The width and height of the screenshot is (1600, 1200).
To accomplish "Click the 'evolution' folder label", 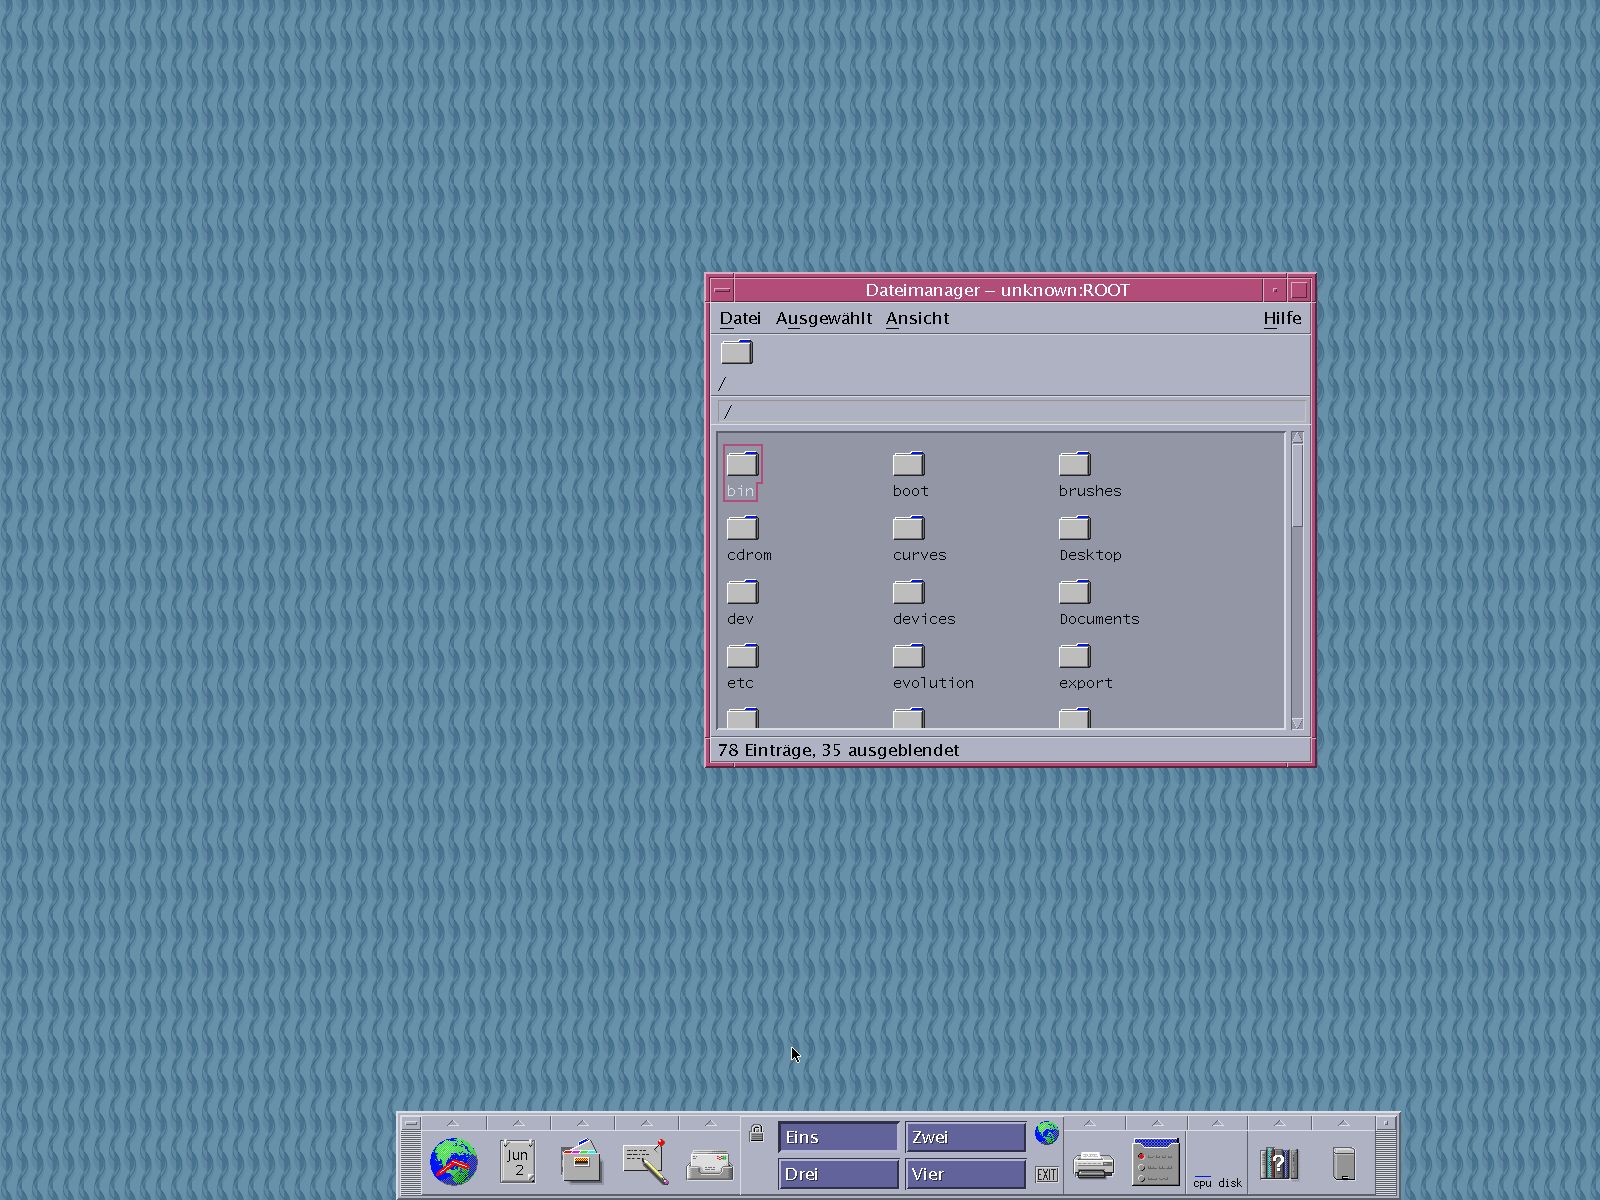I will (x=933, y=683).
